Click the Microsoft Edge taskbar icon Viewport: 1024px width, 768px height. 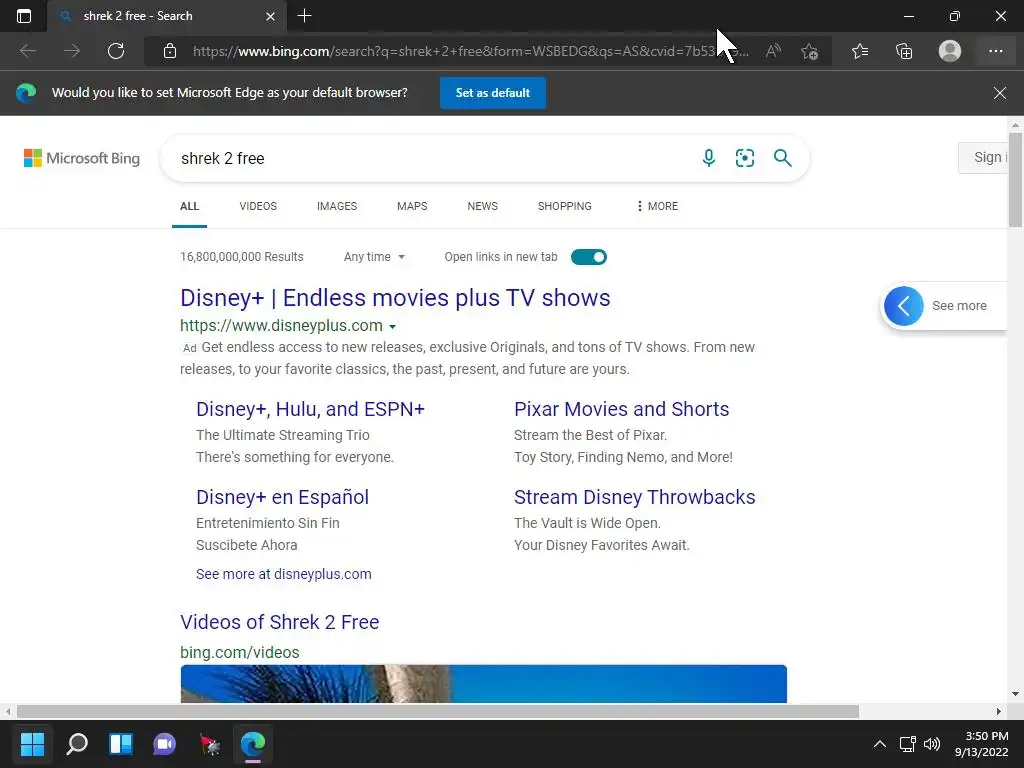pos(253,744)
